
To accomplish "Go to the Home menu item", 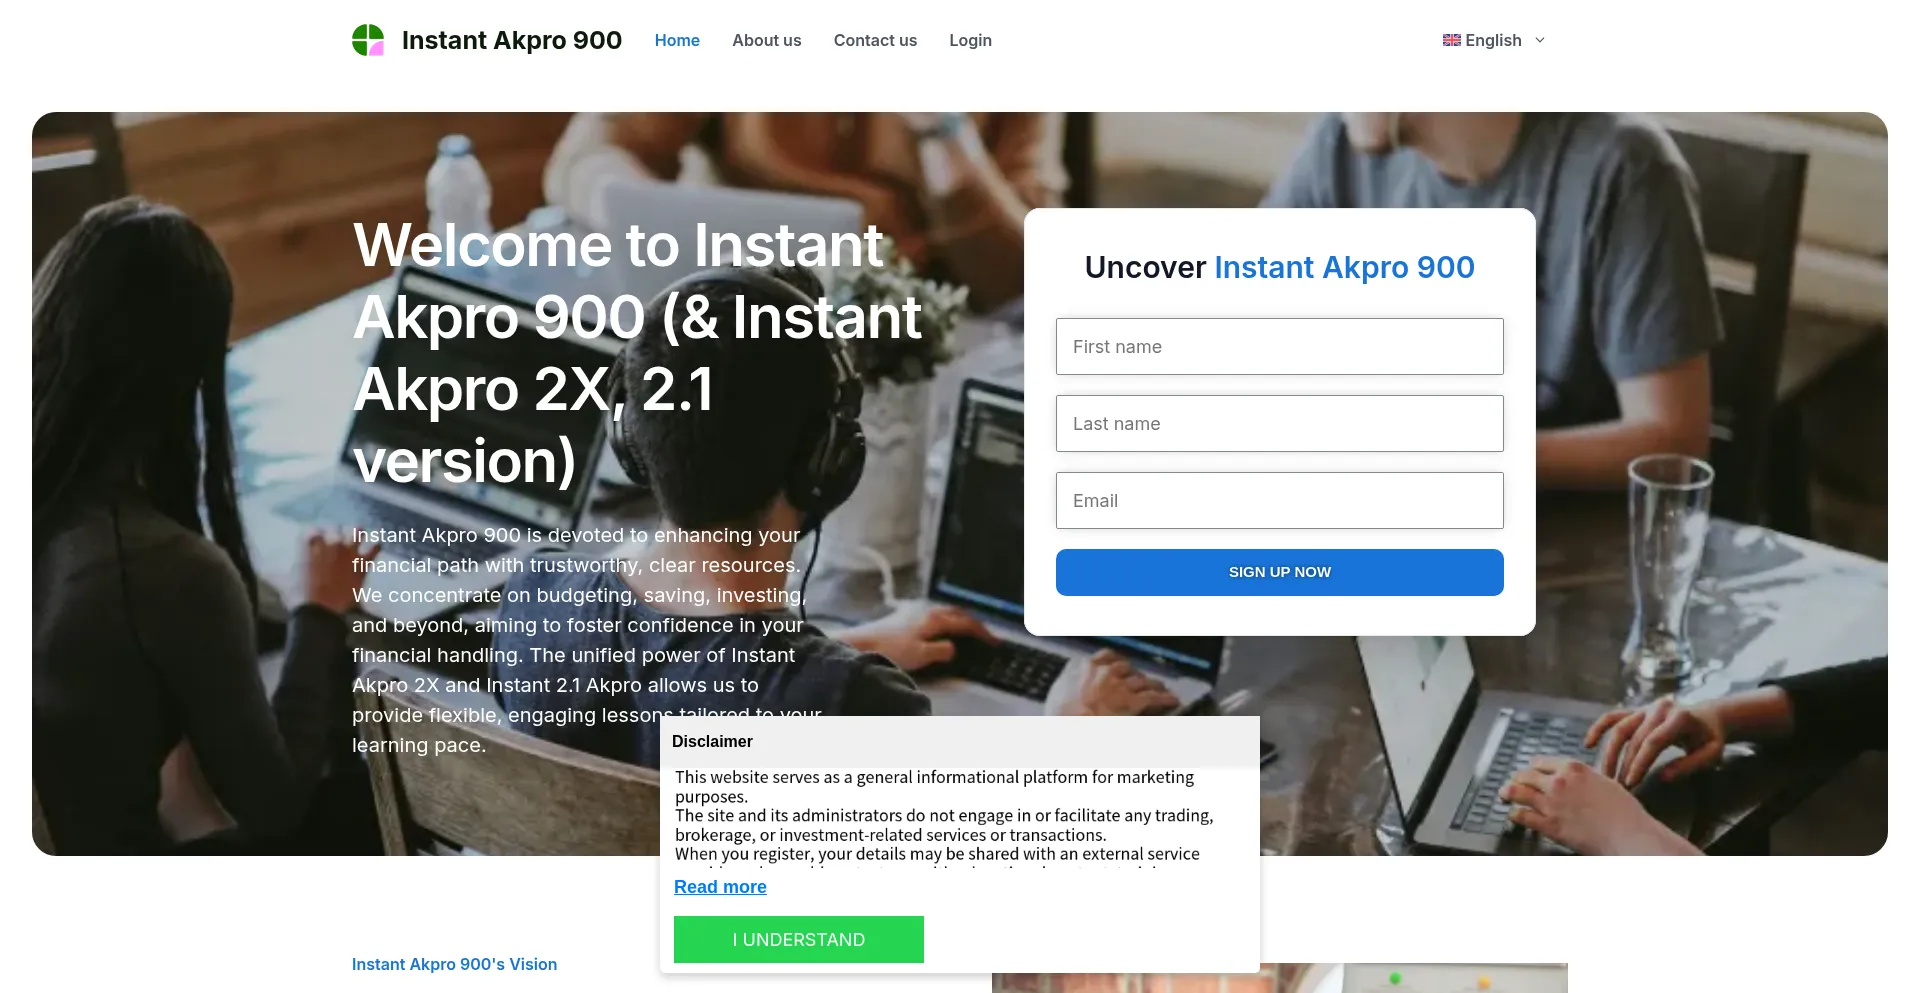I will pyautogui.click(x=677, y=40).
